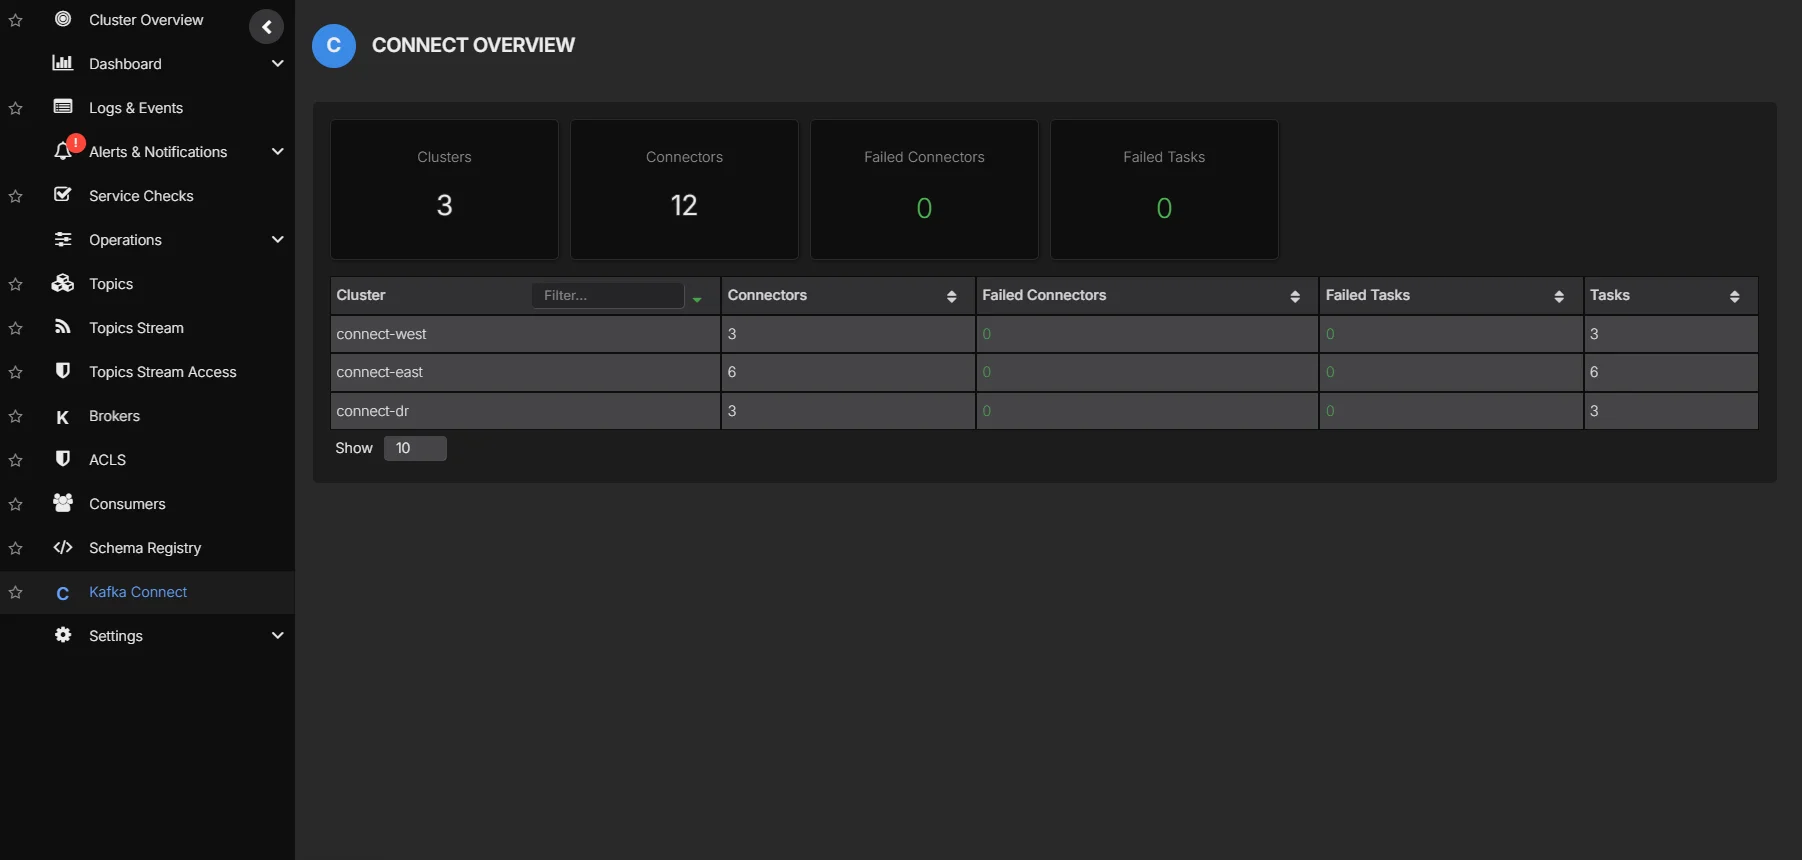Screen dimensions: 1802x860
Task: Expand the Settings submenu chevron
Action: click(277, 636)
